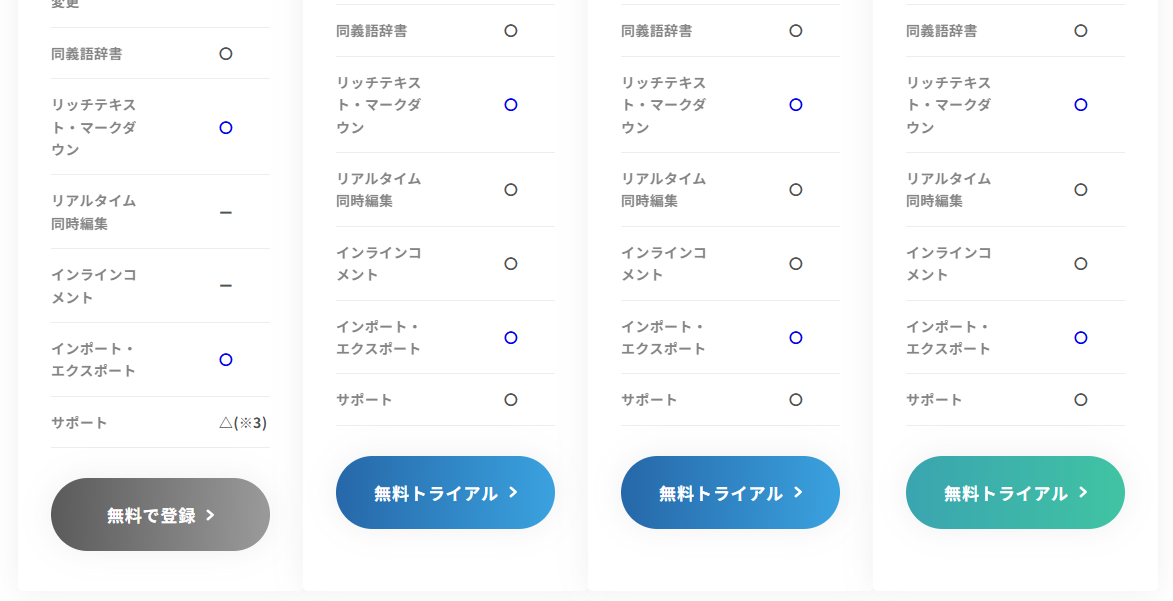Click the 同義語辞書 label in 無料で登録 plan
Viewport: 1173px width, 601px height.
87,53
